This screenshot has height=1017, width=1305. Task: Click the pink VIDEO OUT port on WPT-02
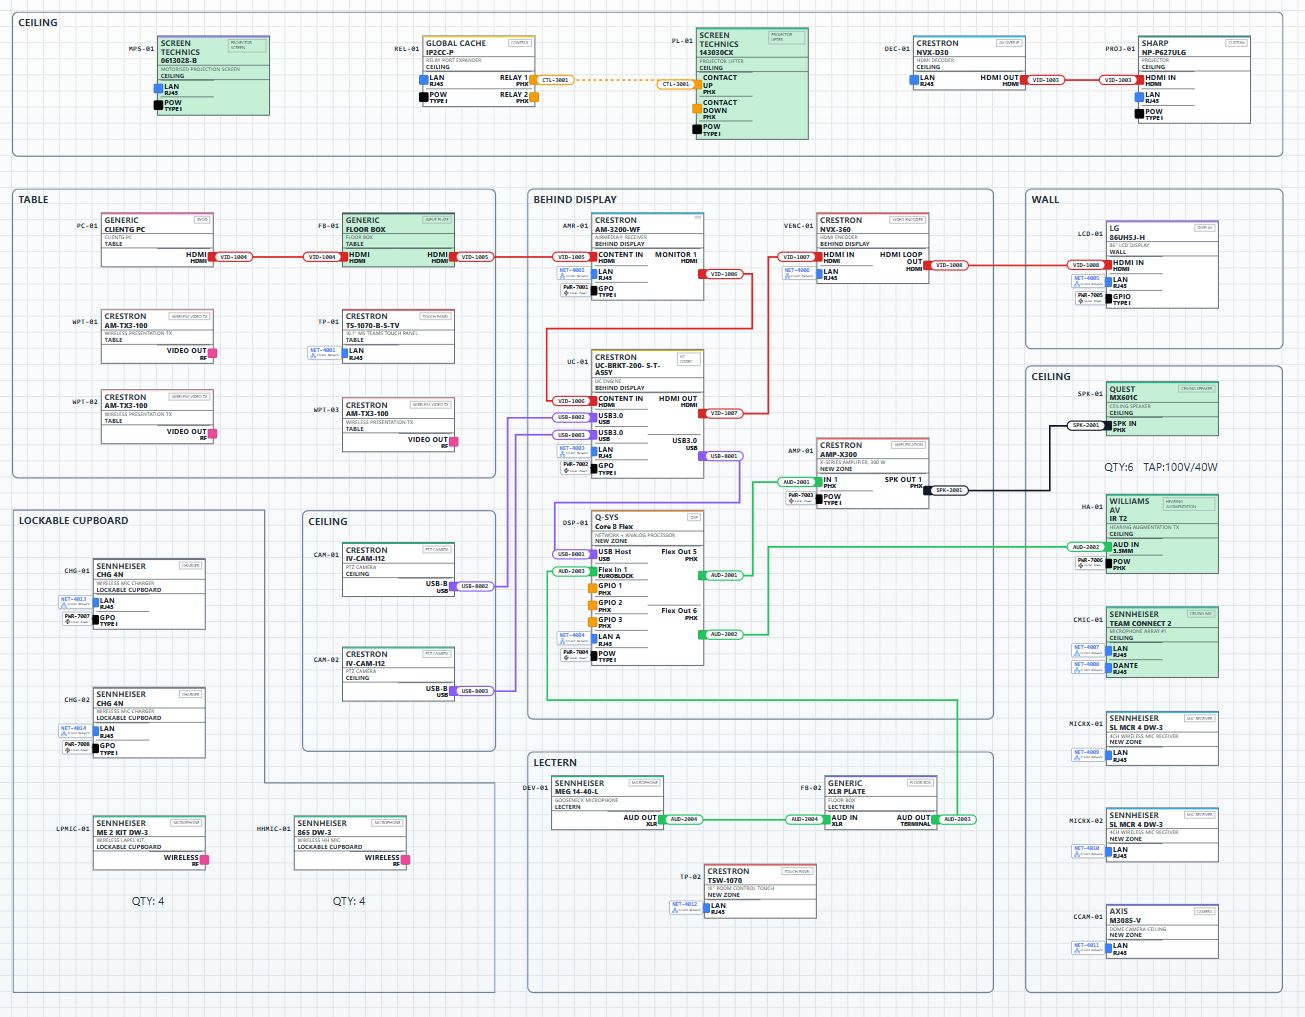213,434
